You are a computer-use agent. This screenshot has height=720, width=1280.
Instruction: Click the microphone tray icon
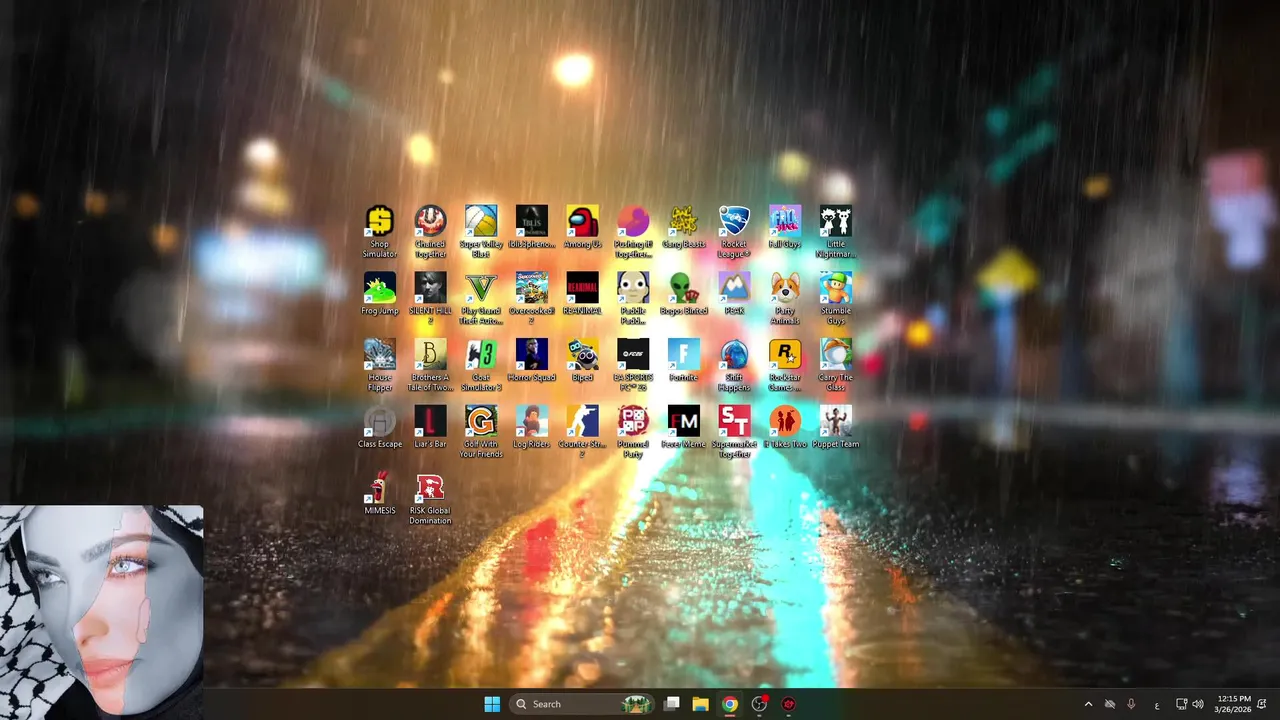[1131, 704]
